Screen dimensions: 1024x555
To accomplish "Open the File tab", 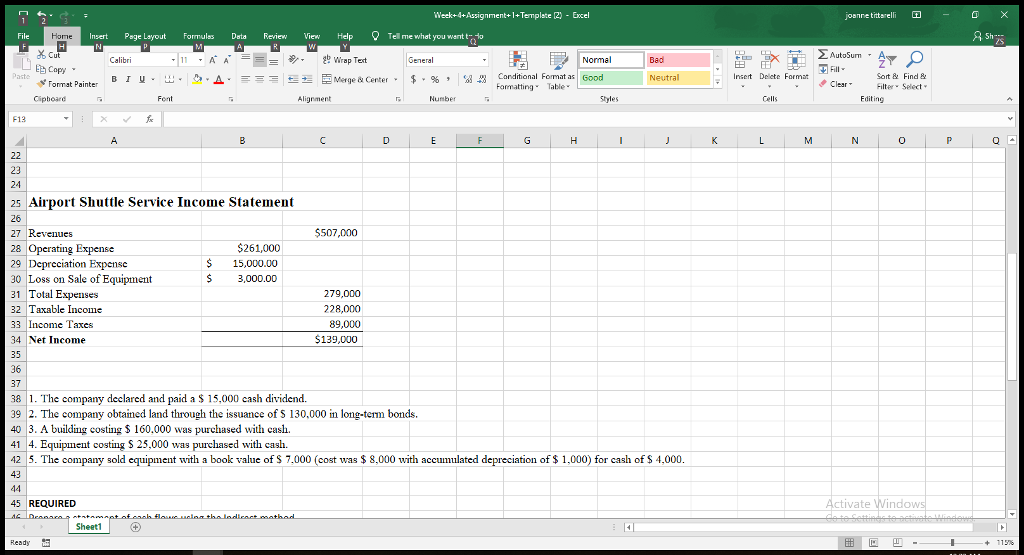I will (24, 36).
